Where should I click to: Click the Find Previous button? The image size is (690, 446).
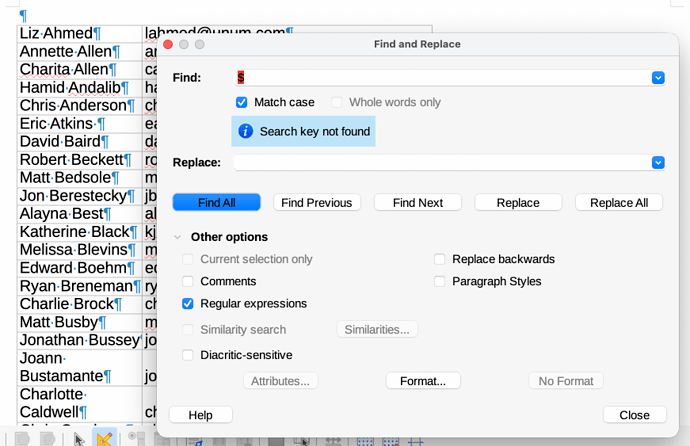click(x=316, y=202)
